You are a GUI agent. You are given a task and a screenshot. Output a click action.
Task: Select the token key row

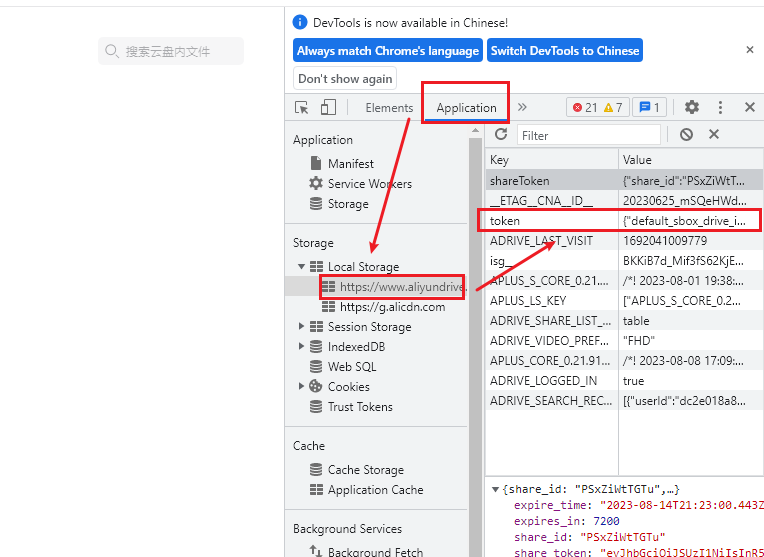pyautogui.click(x=625, y=221)
